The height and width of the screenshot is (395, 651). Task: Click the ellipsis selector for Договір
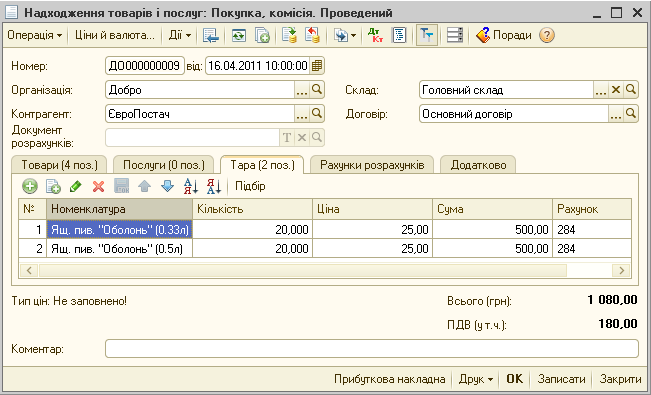coord(616,114)
